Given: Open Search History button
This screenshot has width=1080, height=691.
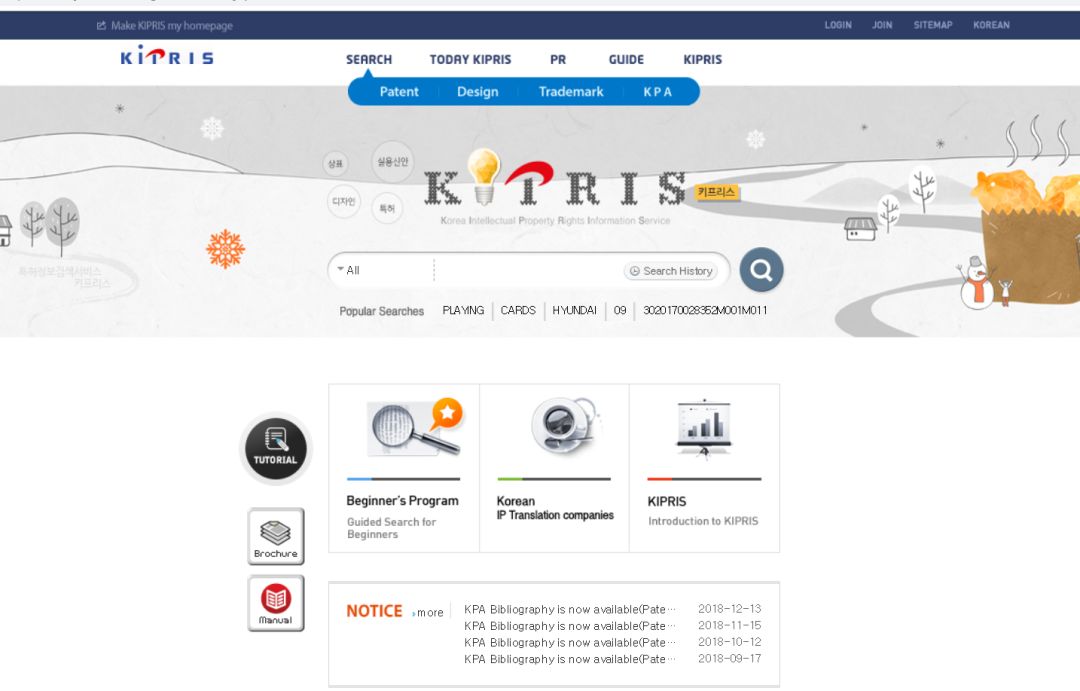Looking at the screenshot, I should (671, 271).
